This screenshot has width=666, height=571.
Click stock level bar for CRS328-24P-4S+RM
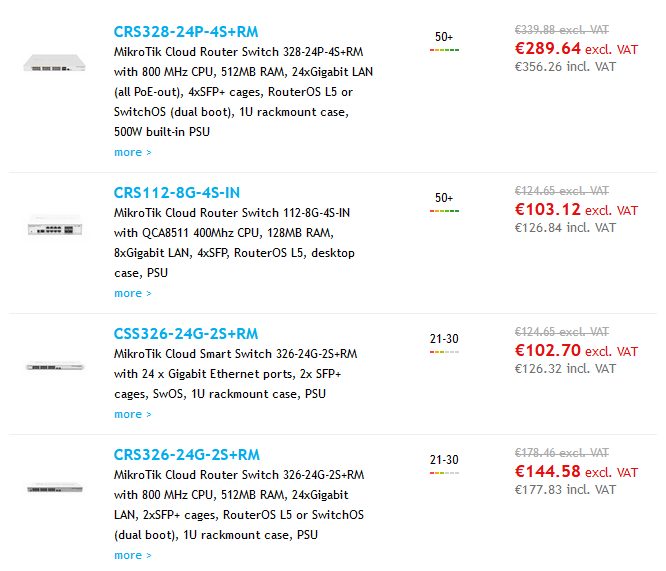(x=444, y=49)
